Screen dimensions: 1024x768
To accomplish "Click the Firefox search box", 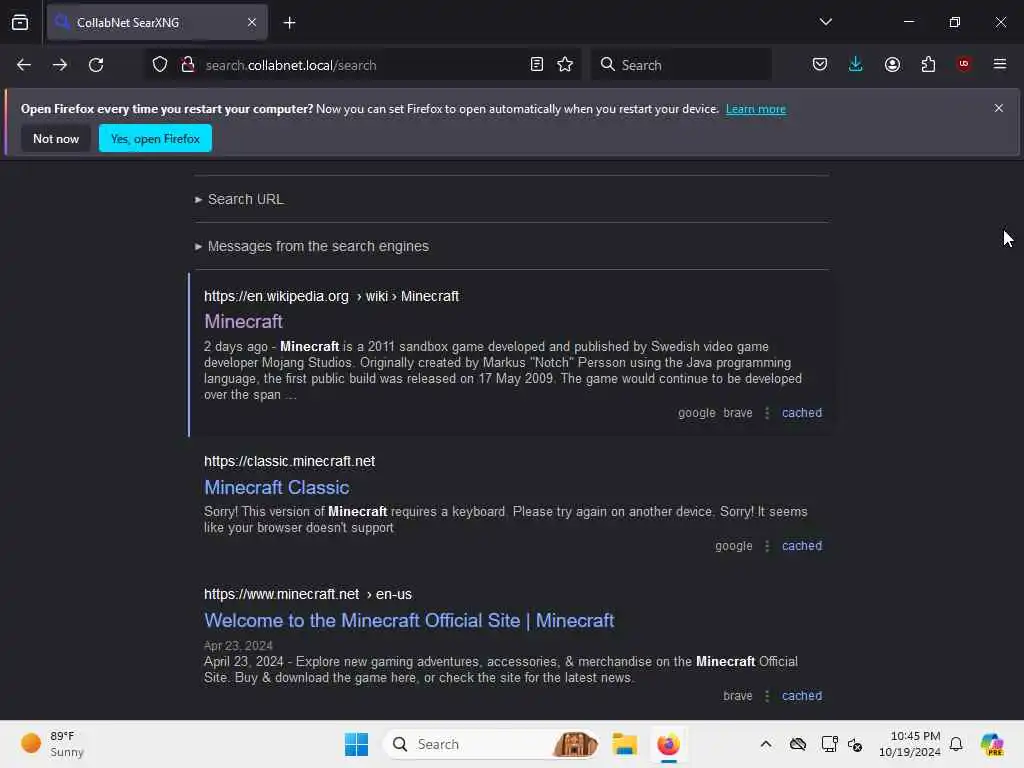I will (681, 65).
